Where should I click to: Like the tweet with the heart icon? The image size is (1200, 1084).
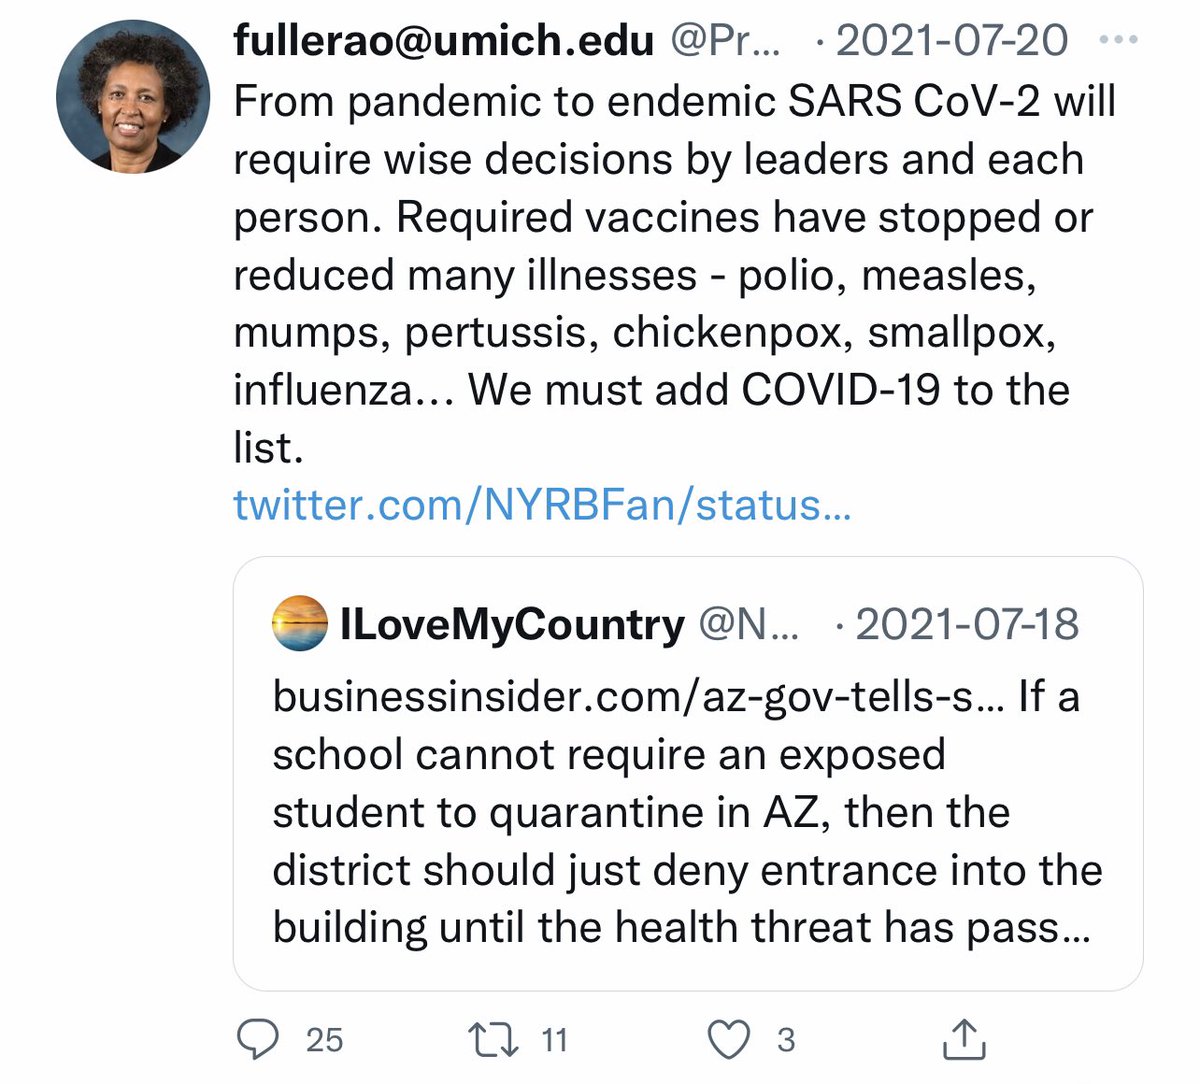point(730,1040)
